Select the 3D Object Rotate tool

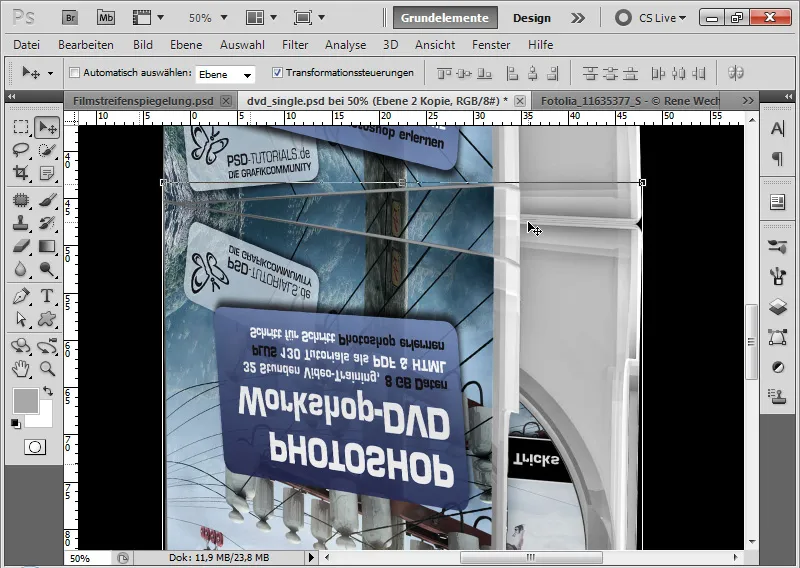click(x=20, y=346)
